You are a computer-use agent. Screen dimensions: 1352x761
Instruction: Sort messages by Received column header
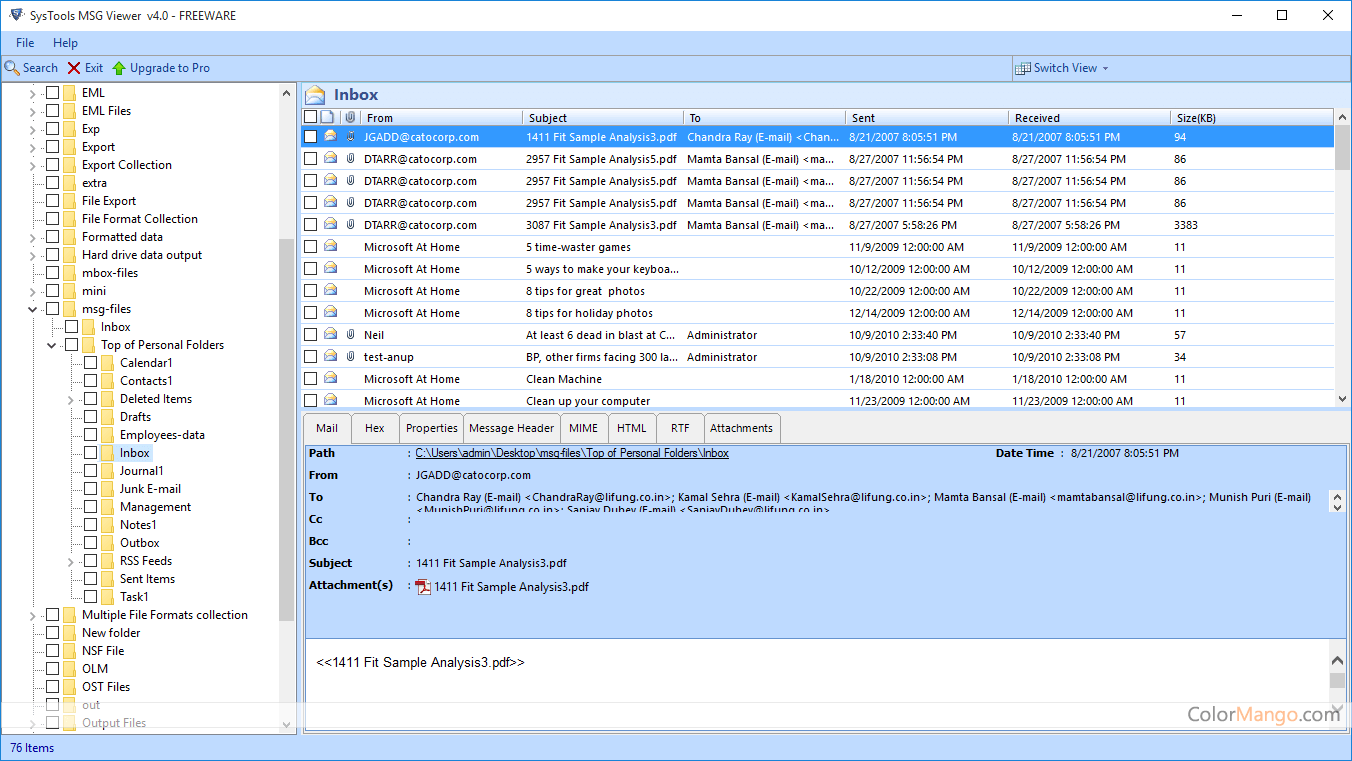(x=1089, y=118)
